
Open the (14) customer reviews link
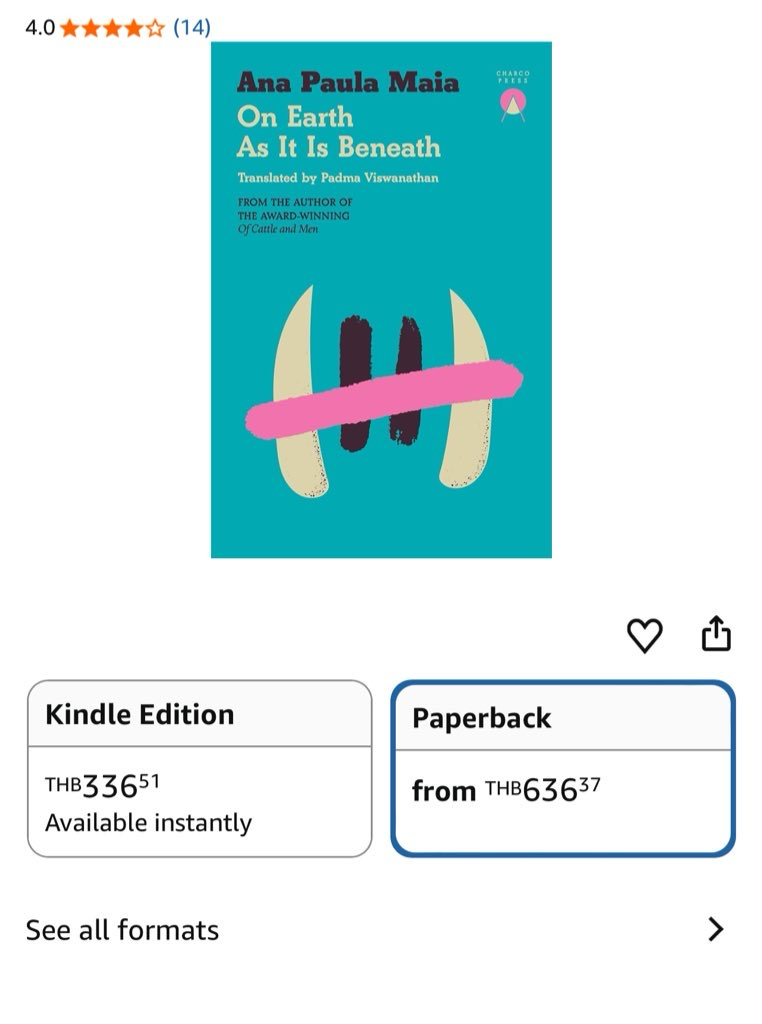tap(191, 27)
